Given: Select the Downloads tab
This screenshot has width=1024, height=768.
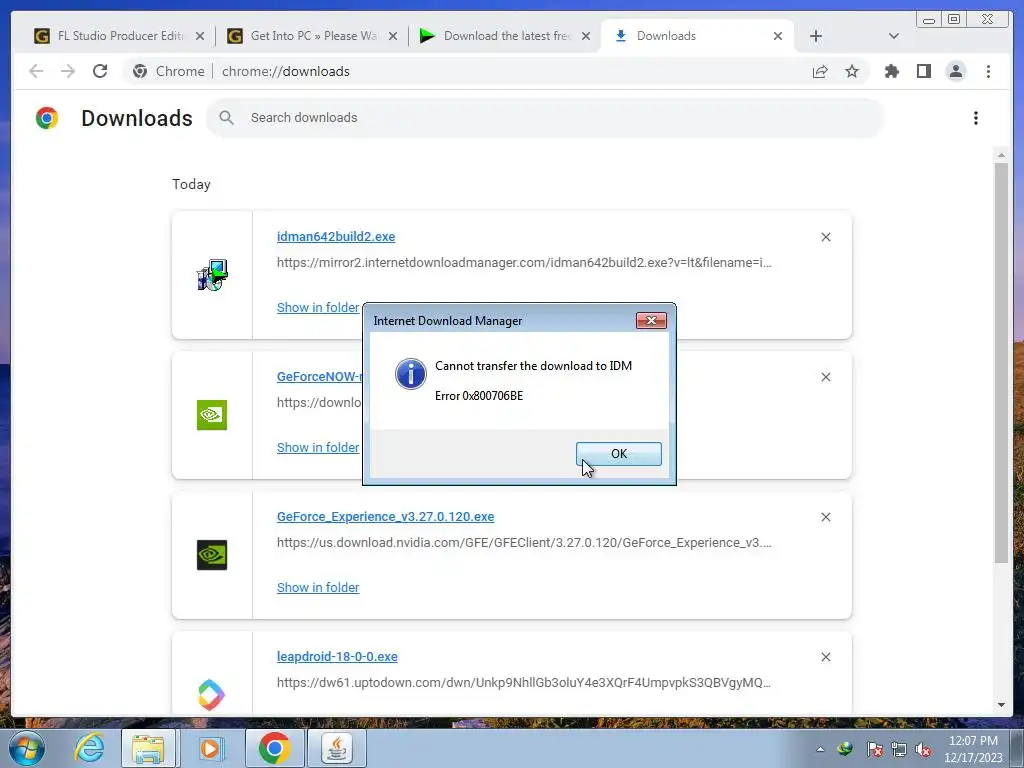Looking at the screenshot, I should coord(696,36).
